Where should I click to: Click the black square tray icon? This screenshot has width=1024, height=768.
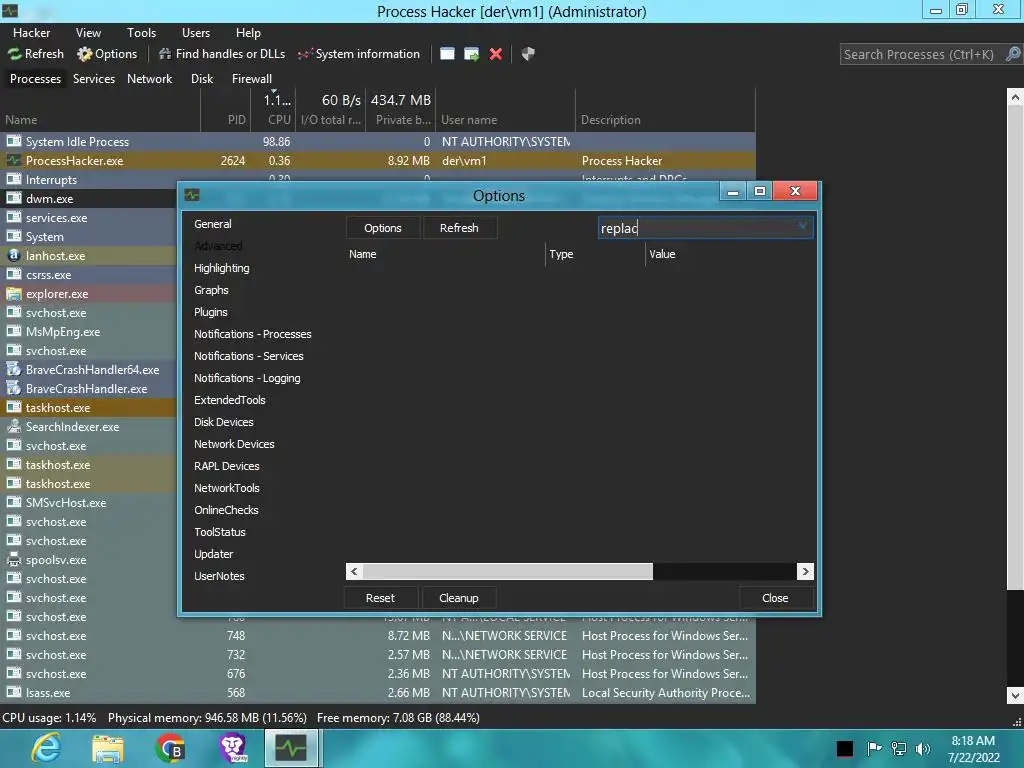click(x=844, y=748)
